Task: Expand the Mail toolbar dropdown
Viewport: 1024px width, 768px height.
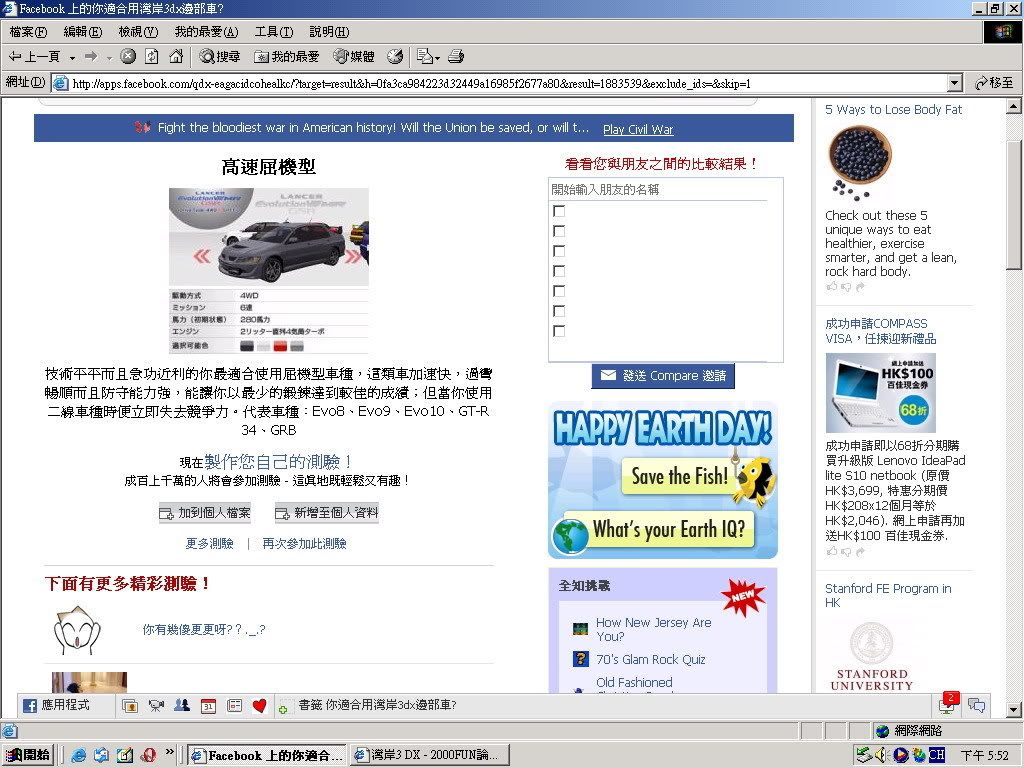Action: [x=437, y=57]
